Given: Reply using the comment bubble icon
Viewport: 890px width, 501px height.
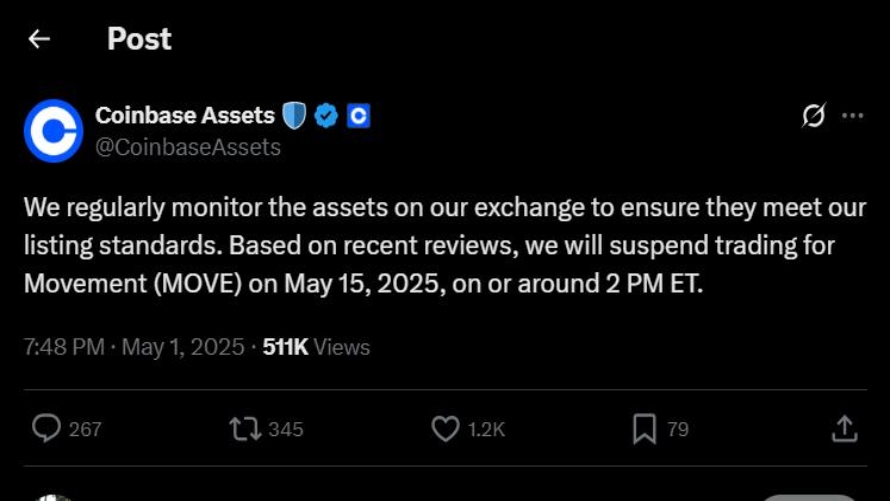Looking at the screenshot, I should (x=46, y=428).
